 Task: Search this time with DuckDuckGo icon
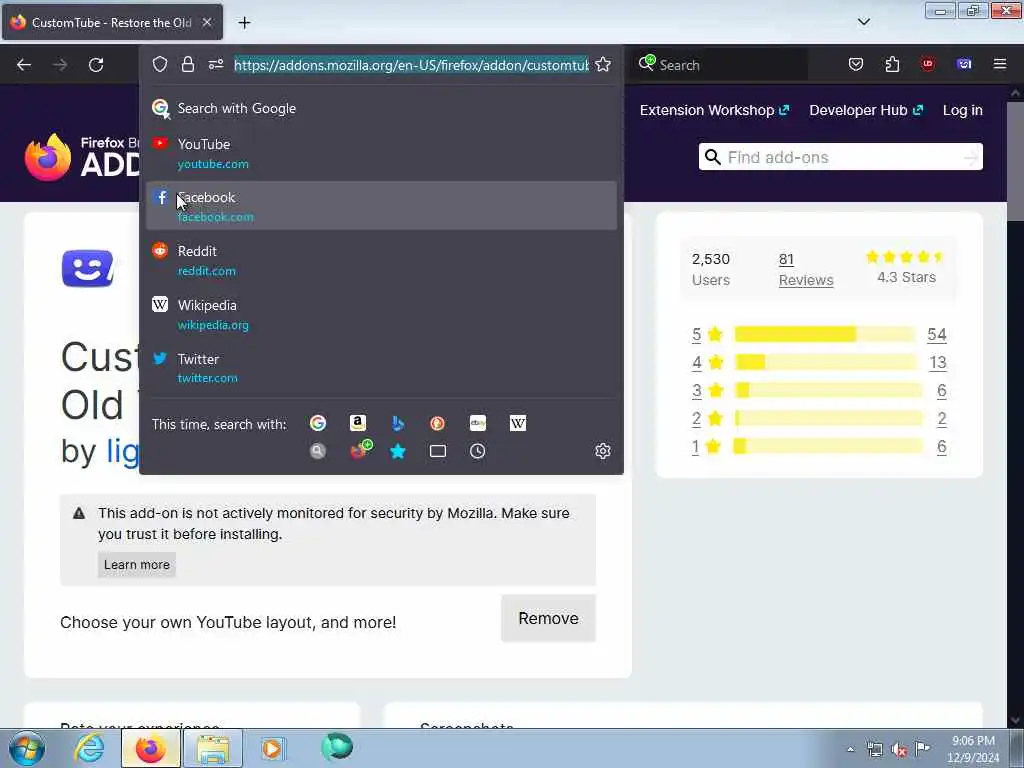(x=438, y=423)
